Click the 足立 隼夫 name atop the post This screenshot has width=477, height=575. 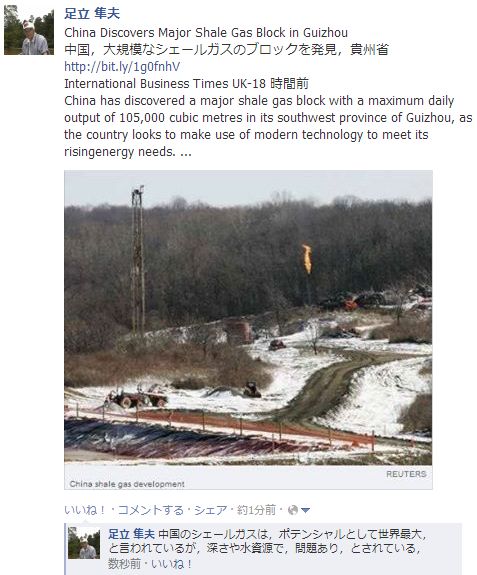point(92,14)
